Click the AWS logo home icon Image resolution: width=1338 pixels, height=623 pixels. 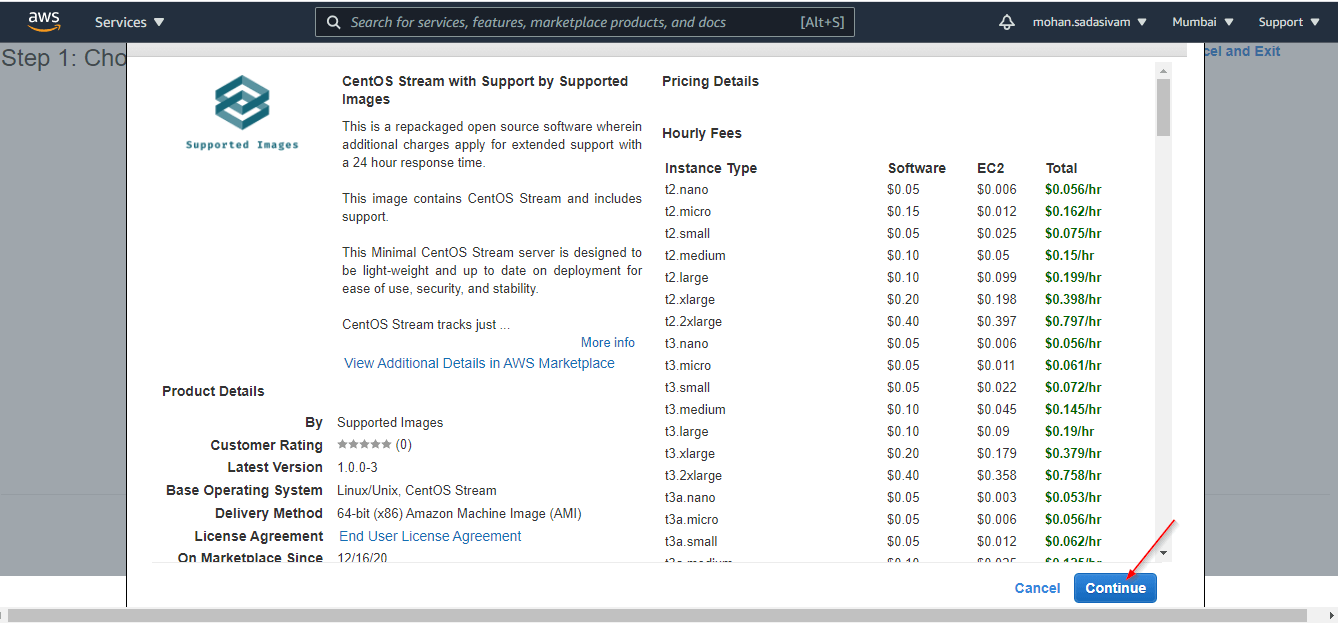tap(44, 21)
